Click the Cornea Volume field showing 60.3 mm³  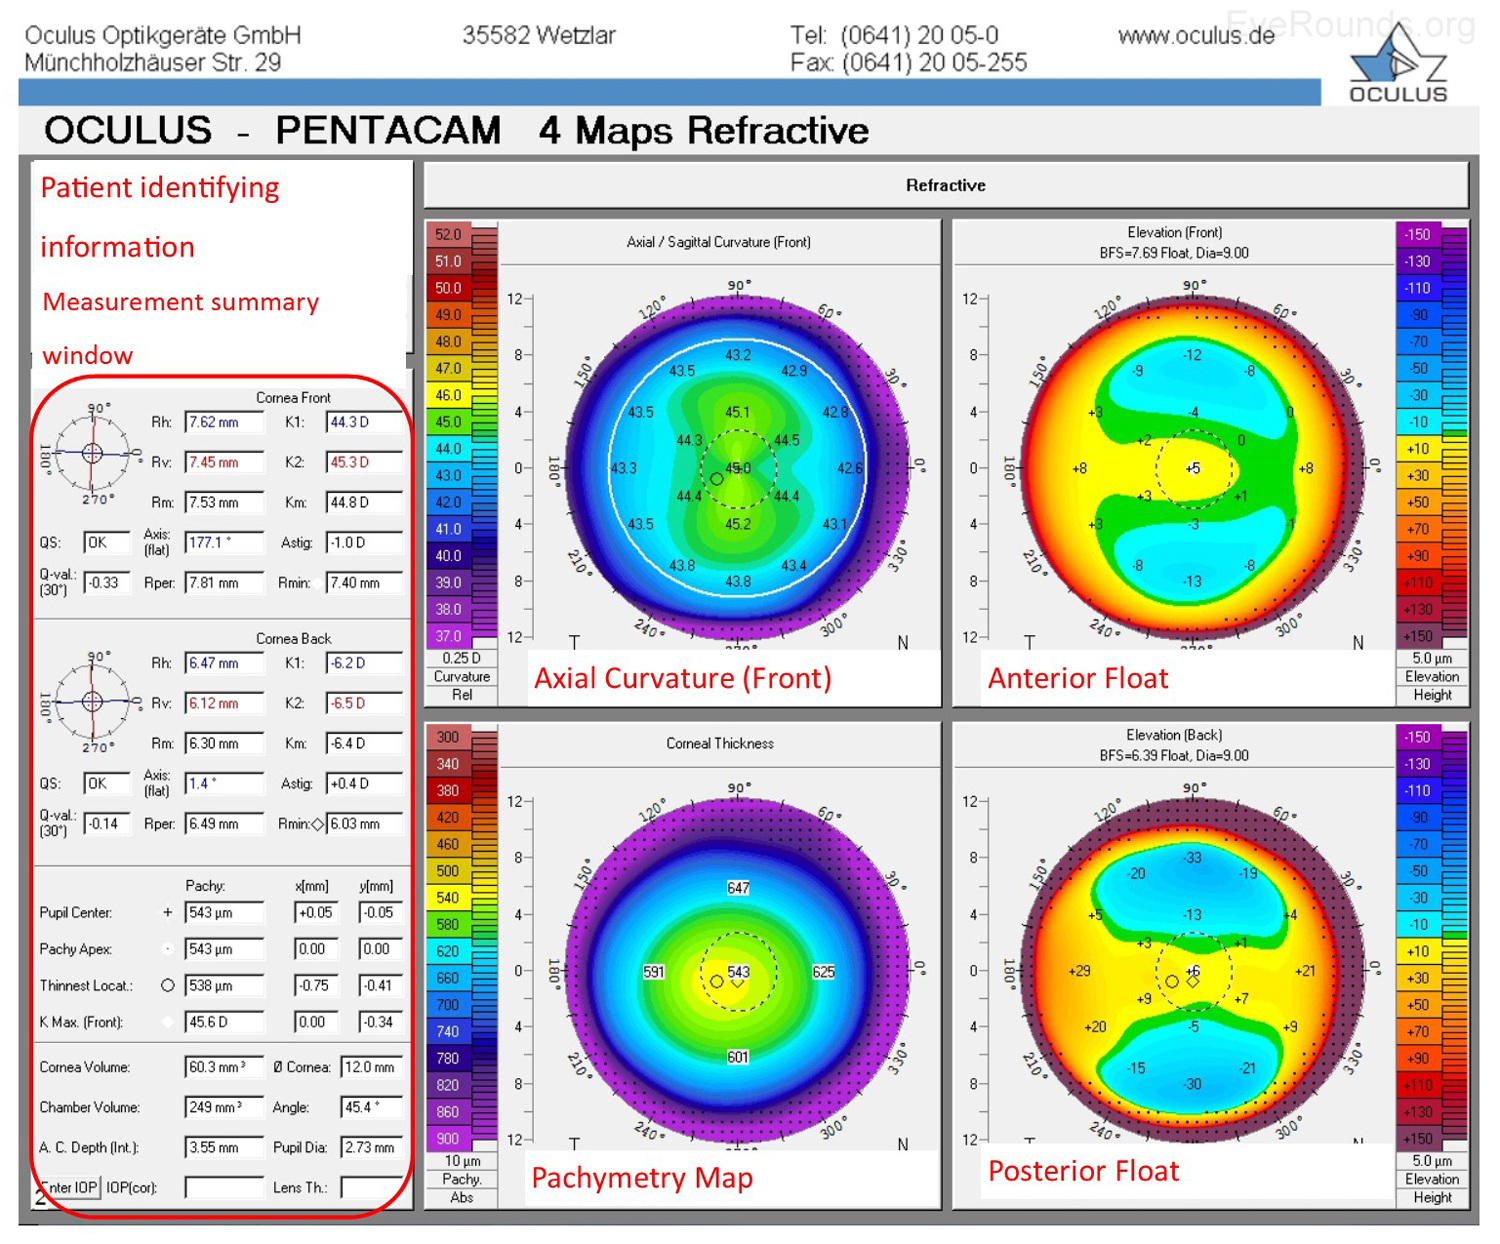point(224,1067)
